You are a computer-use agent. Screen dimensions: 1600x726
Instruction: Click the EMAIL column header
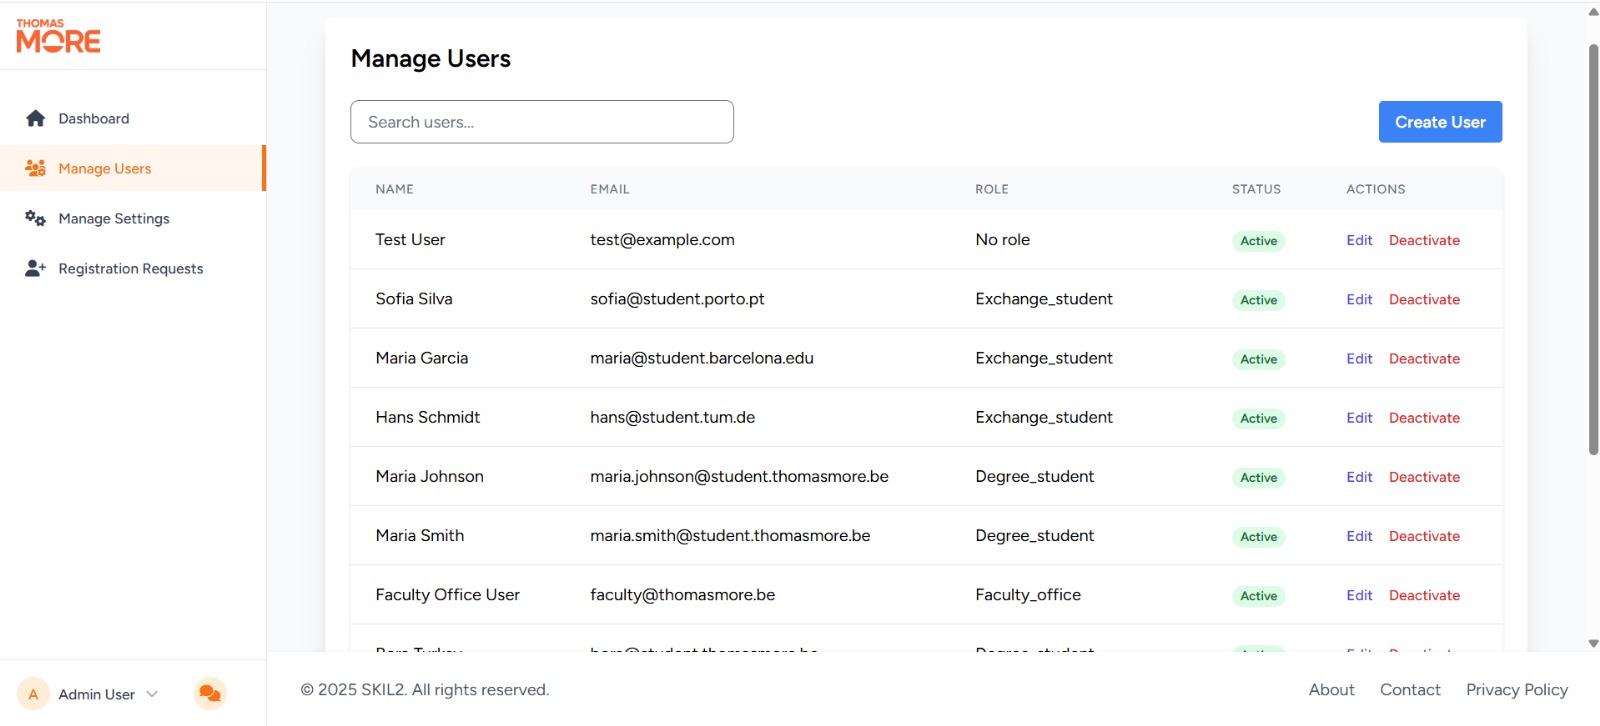click(609, 189)
